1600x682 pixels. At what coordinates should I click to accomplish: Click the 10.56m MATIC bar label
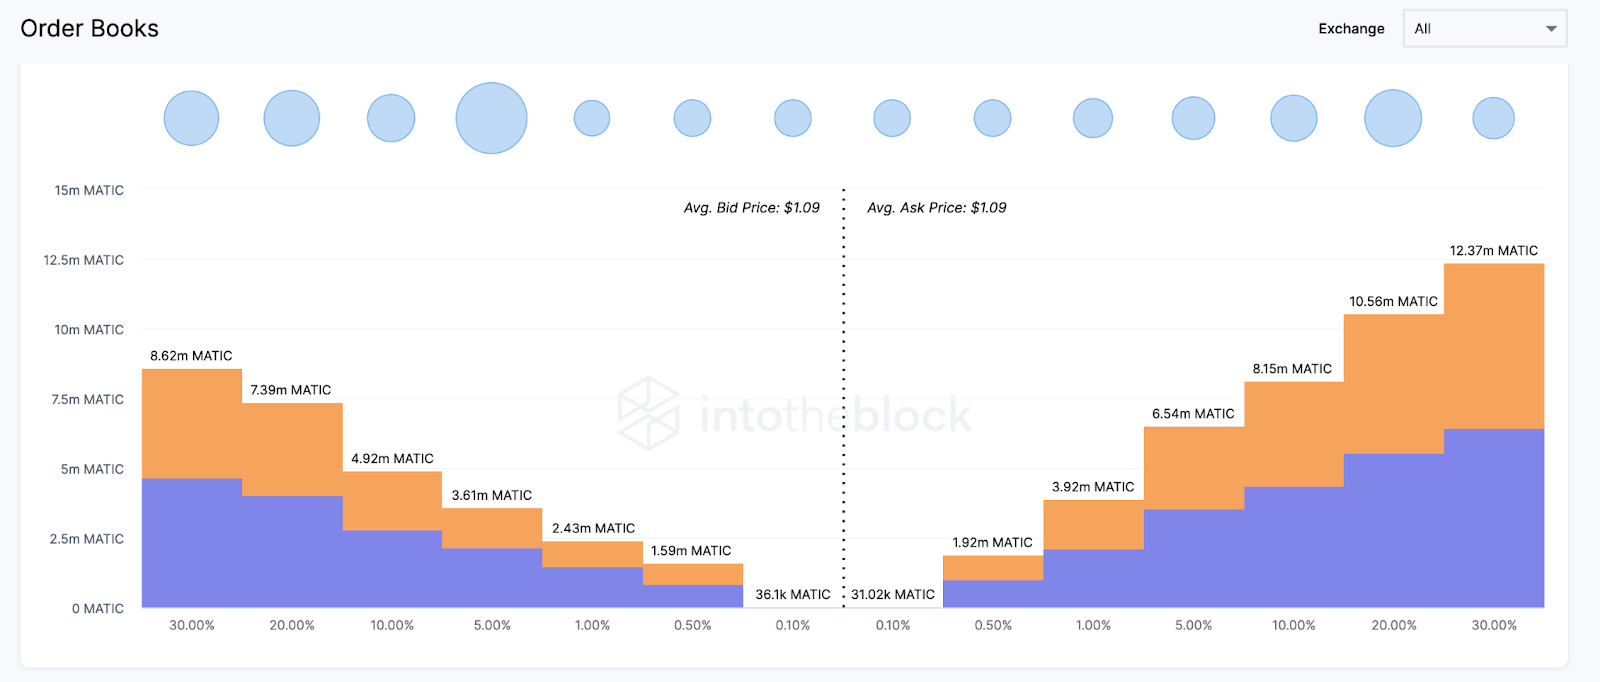(x=1393, y=301)
